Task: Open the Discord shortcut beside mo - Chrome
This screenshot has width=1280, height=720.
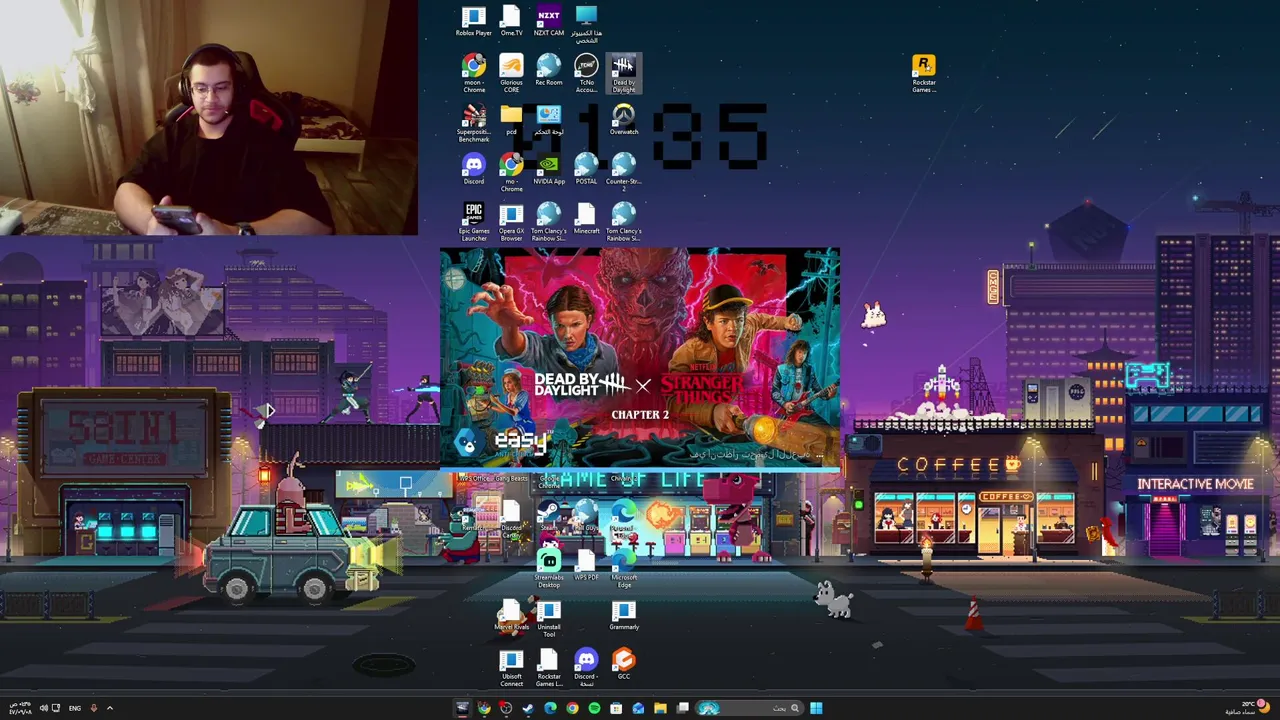Action: 474,169
